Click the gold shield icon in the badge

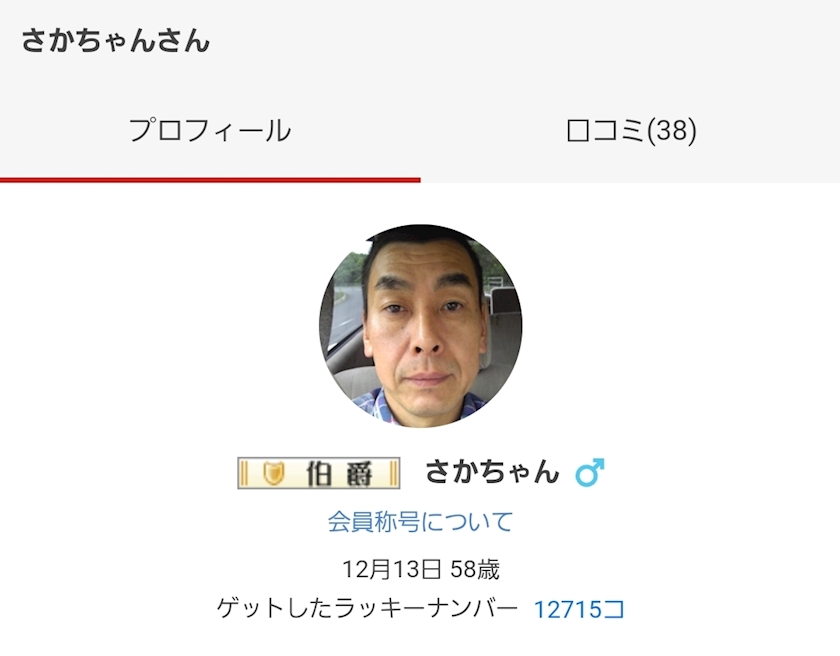[274, 473]
